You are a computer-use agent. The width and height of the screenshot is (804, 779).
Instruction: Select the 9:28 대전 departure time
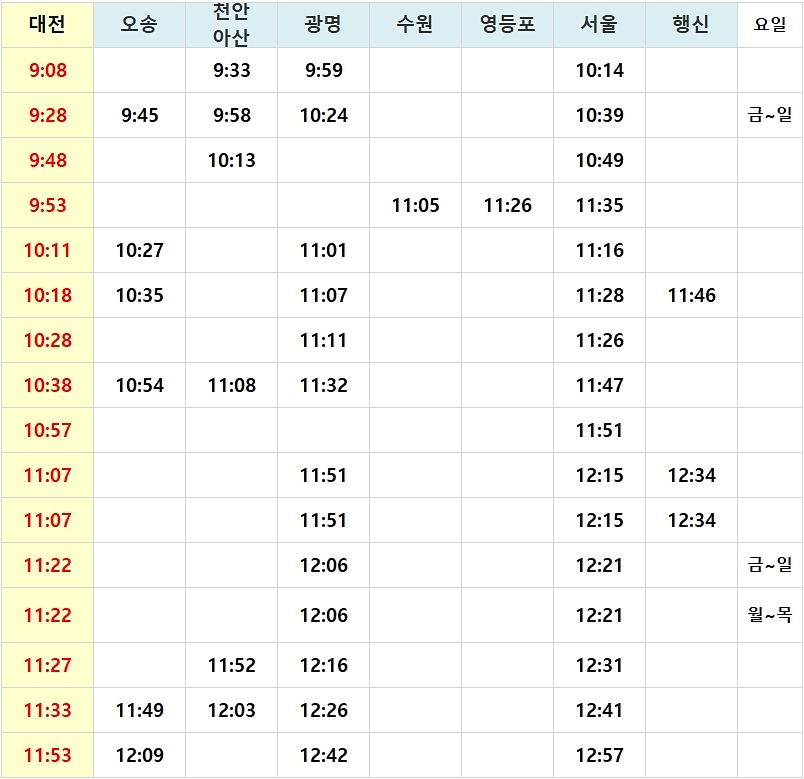coord(47,115)
